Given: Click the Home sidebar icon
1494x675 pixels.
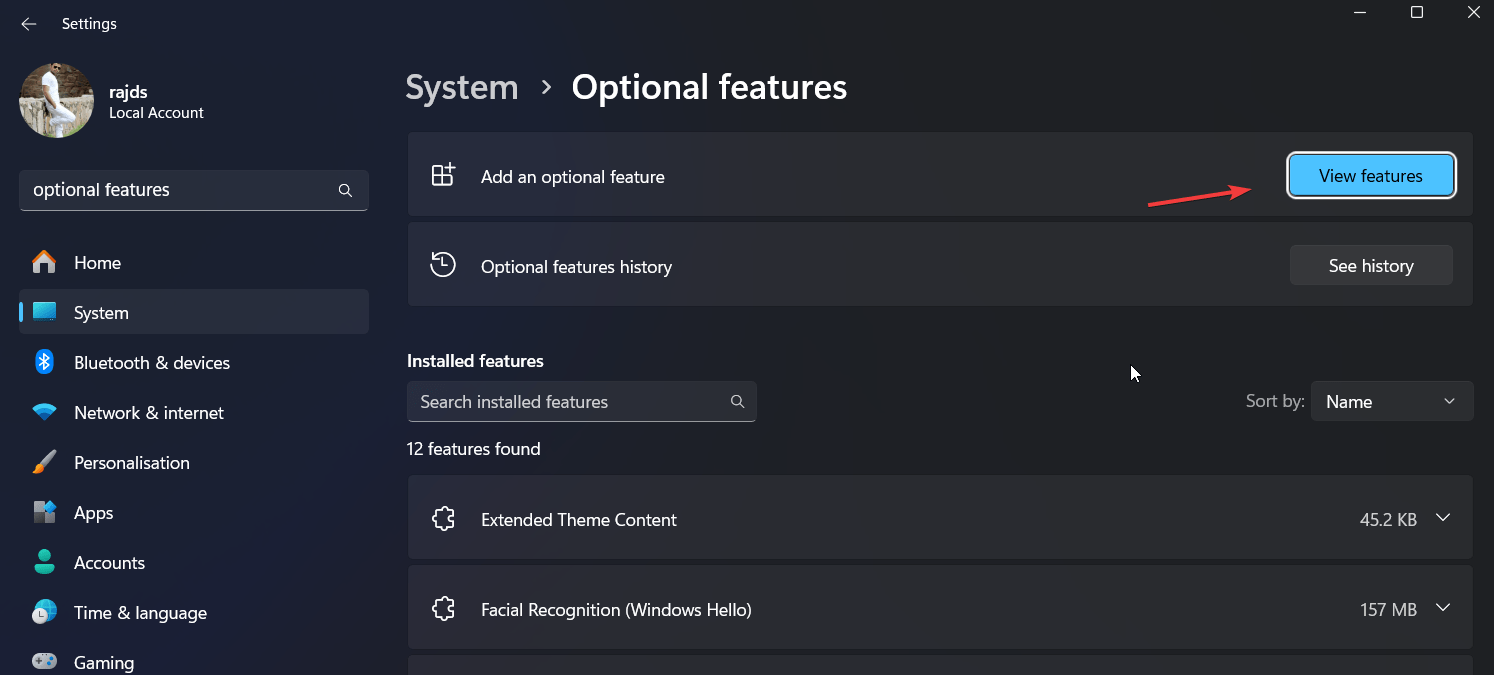Looking at the screenshot, I should click(44, 262).
